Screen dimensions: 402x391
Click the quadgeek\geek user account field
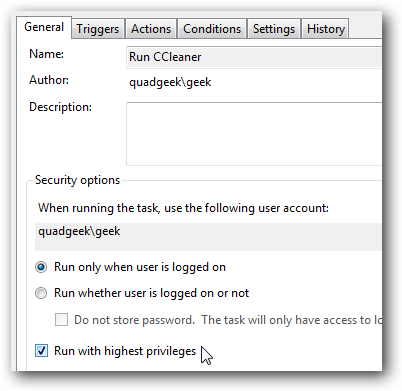tap(208, 237)
